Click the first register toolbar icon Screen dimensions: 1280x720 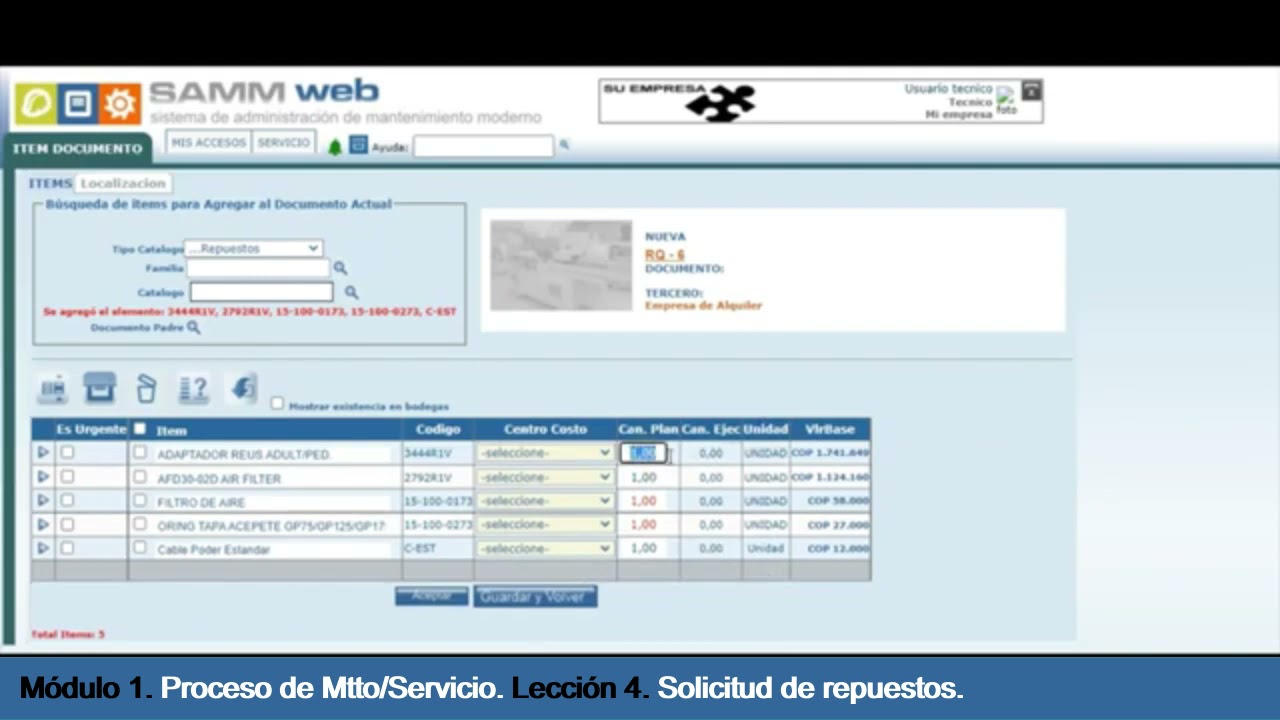pyautogui.click(x=53, y=388)
